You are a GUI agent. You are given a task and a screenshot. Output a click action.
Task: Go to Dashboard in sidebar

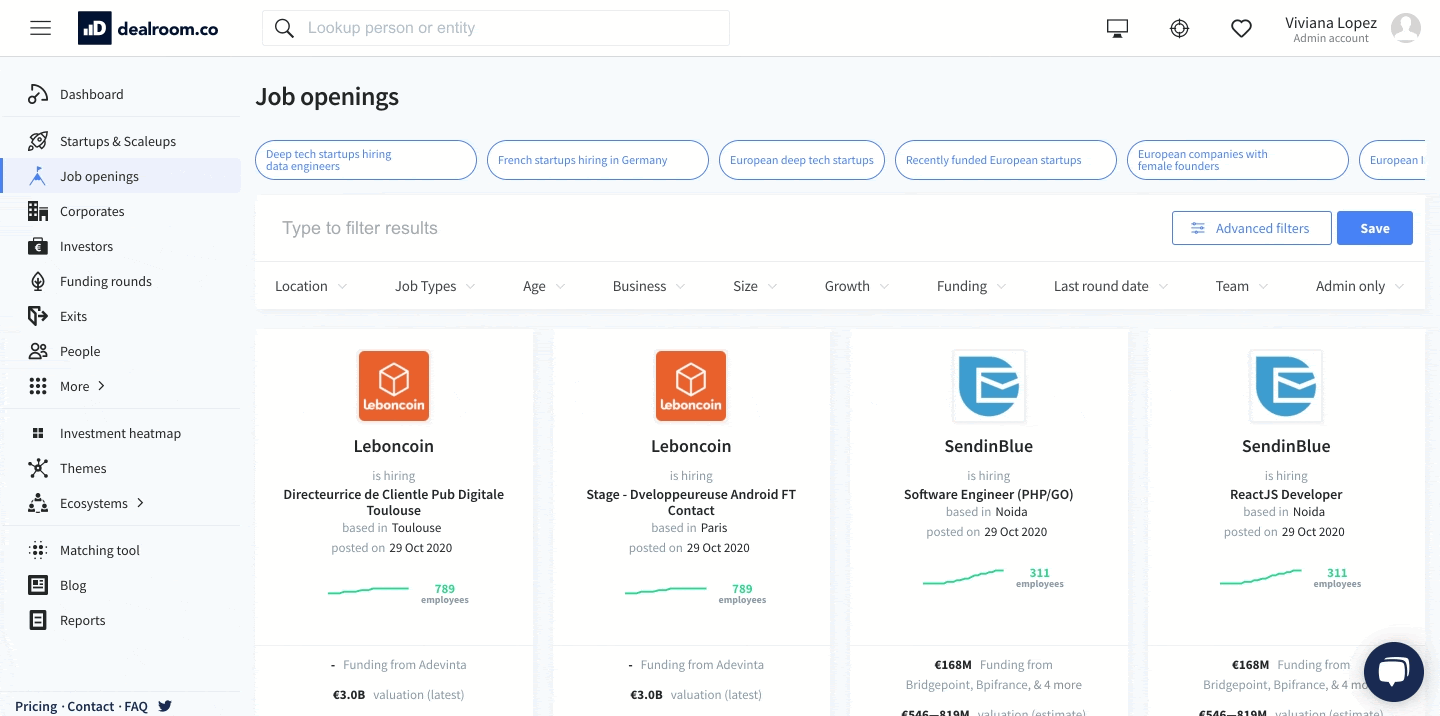pos(92,94)
